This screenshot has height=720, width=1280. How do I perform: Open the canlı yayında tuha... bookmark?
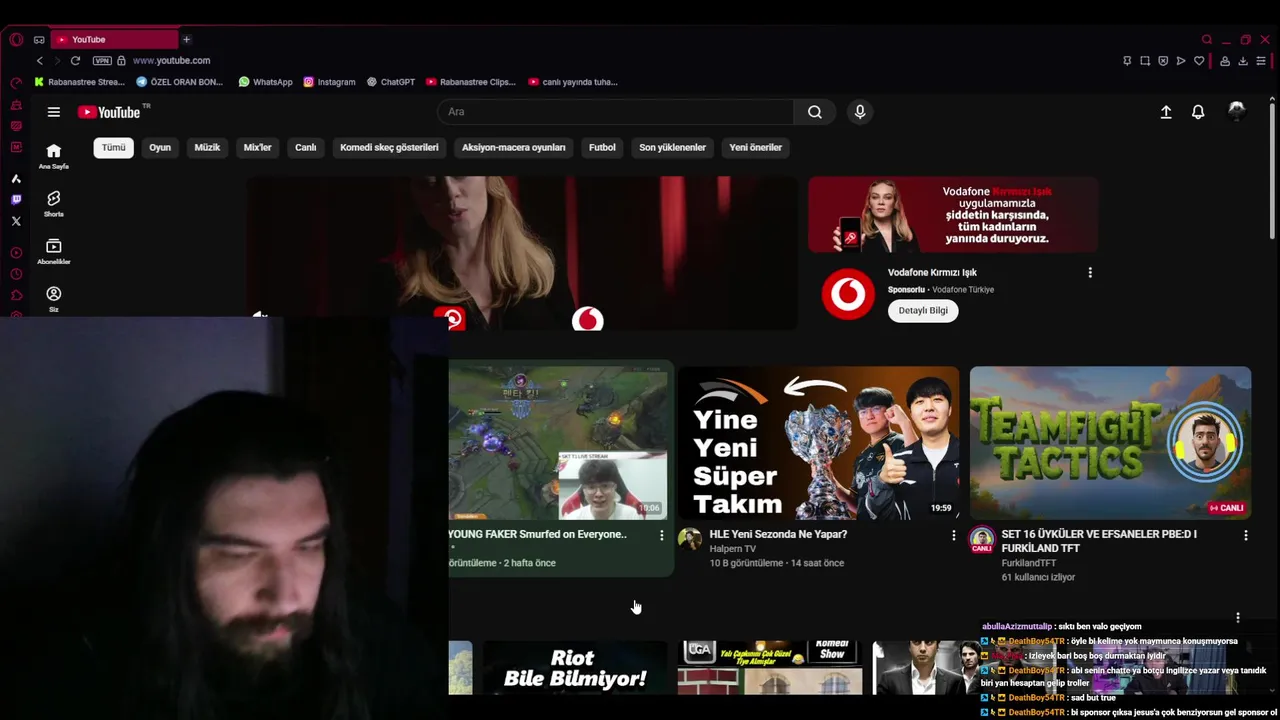[x=573, y=82]
